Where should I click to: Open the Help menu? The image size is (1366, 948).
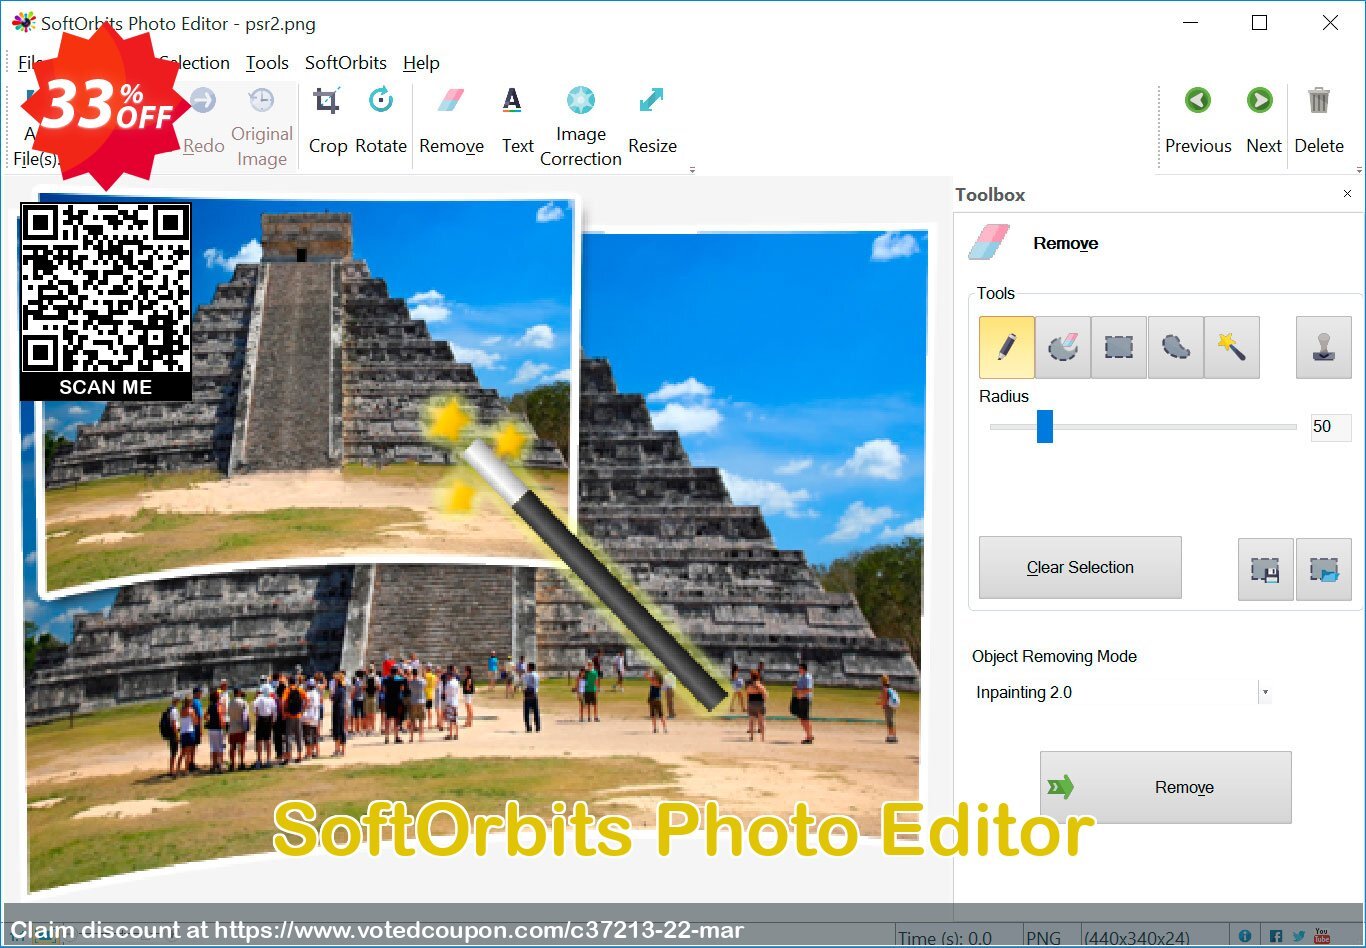421,63
